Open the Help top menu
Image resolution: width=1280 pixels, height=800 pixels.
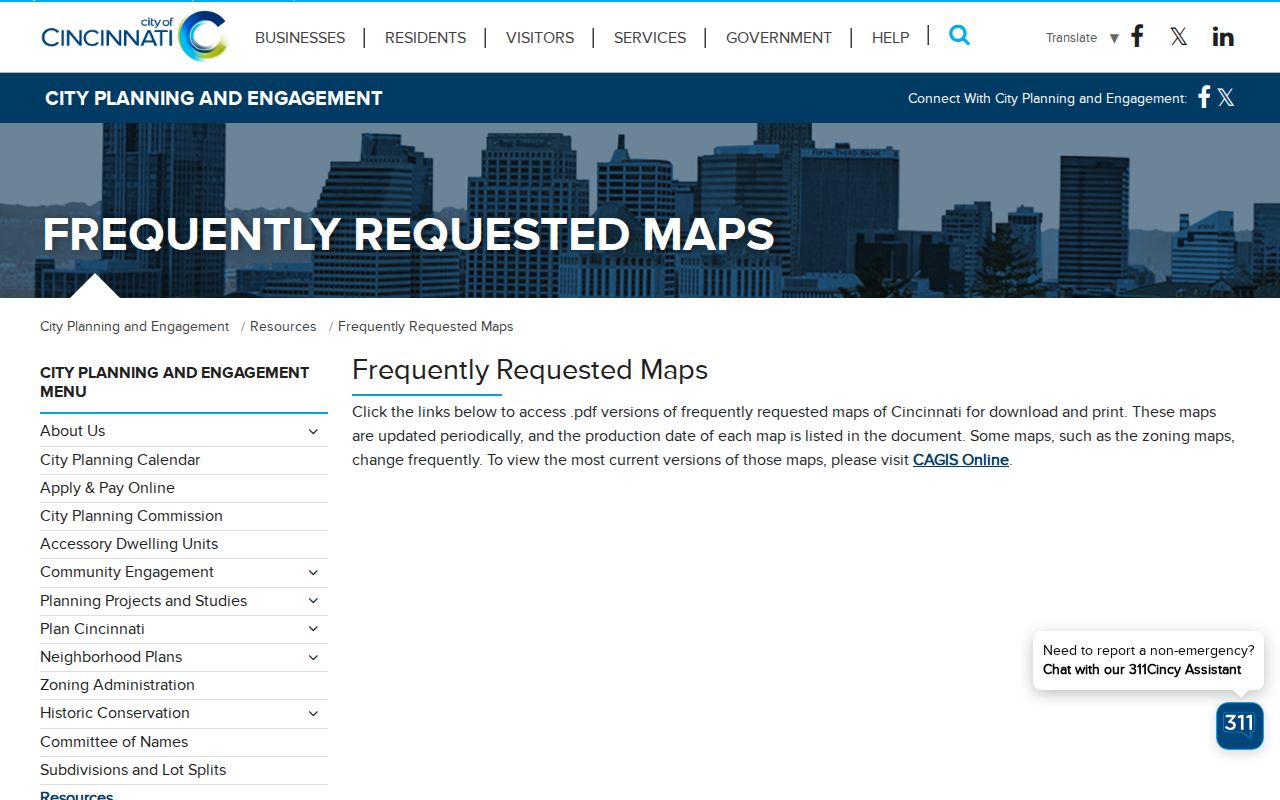click(x=890, y=38)
